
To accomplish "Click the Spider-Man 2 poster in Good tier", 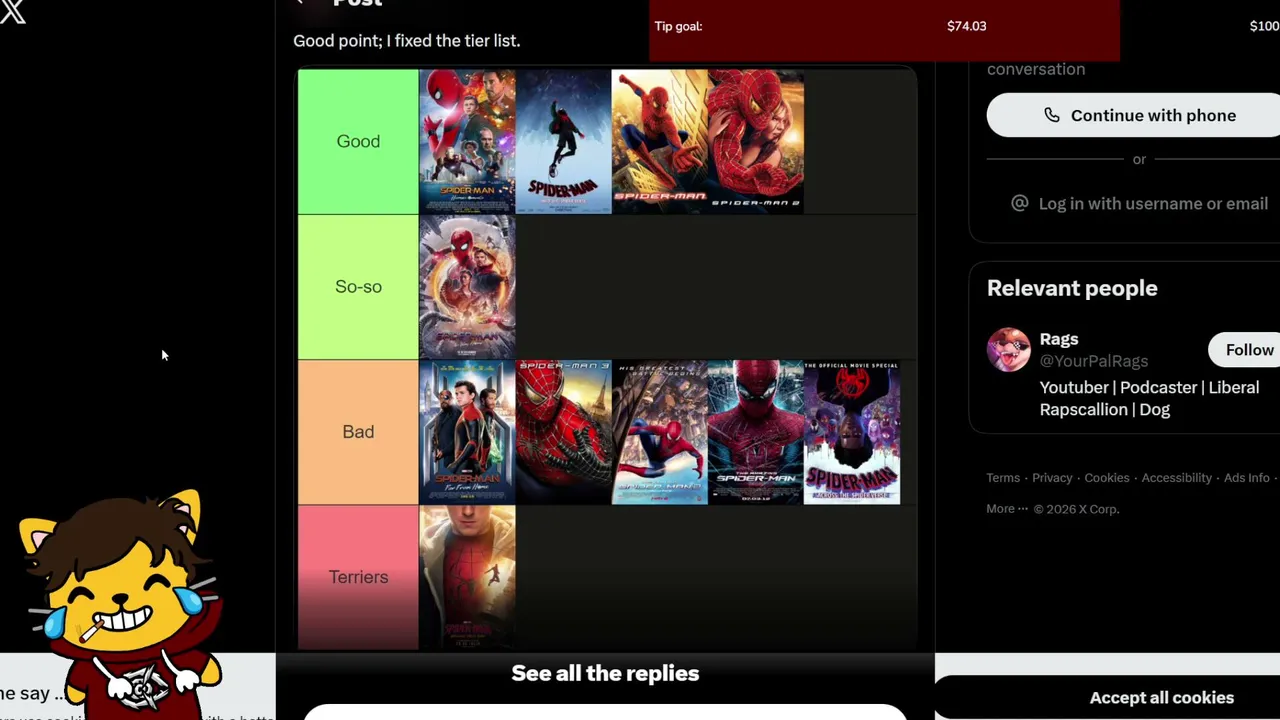I will click(x=755, y=141).
